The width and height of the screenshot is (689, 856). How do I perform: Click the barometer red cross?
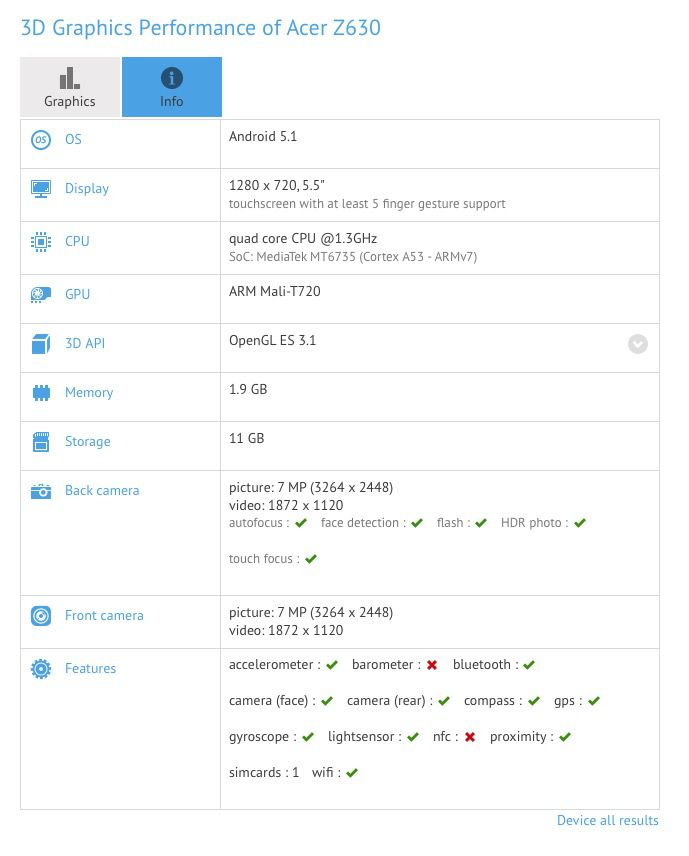(x=432, y=665)
